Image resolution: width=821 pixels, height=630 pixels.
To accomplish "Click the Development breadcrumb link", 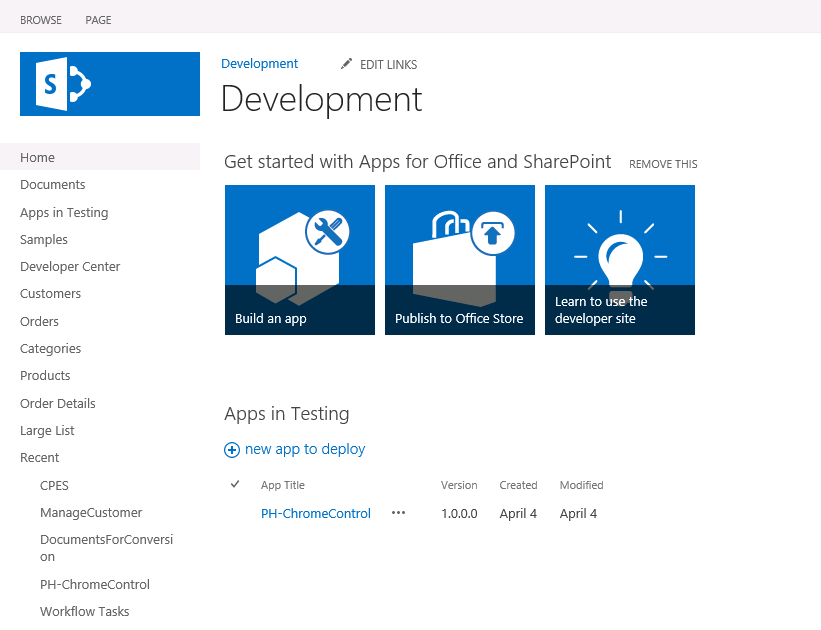I will pos(259,63).
